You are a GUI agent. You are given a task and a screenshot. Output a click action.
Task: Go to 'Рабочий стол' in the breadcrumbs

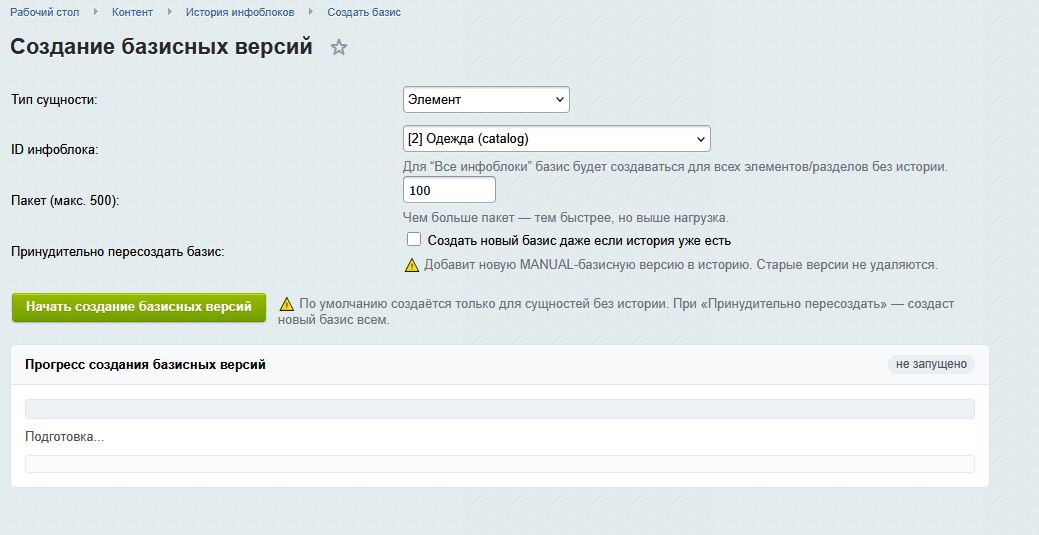click(x=46, y=12)
